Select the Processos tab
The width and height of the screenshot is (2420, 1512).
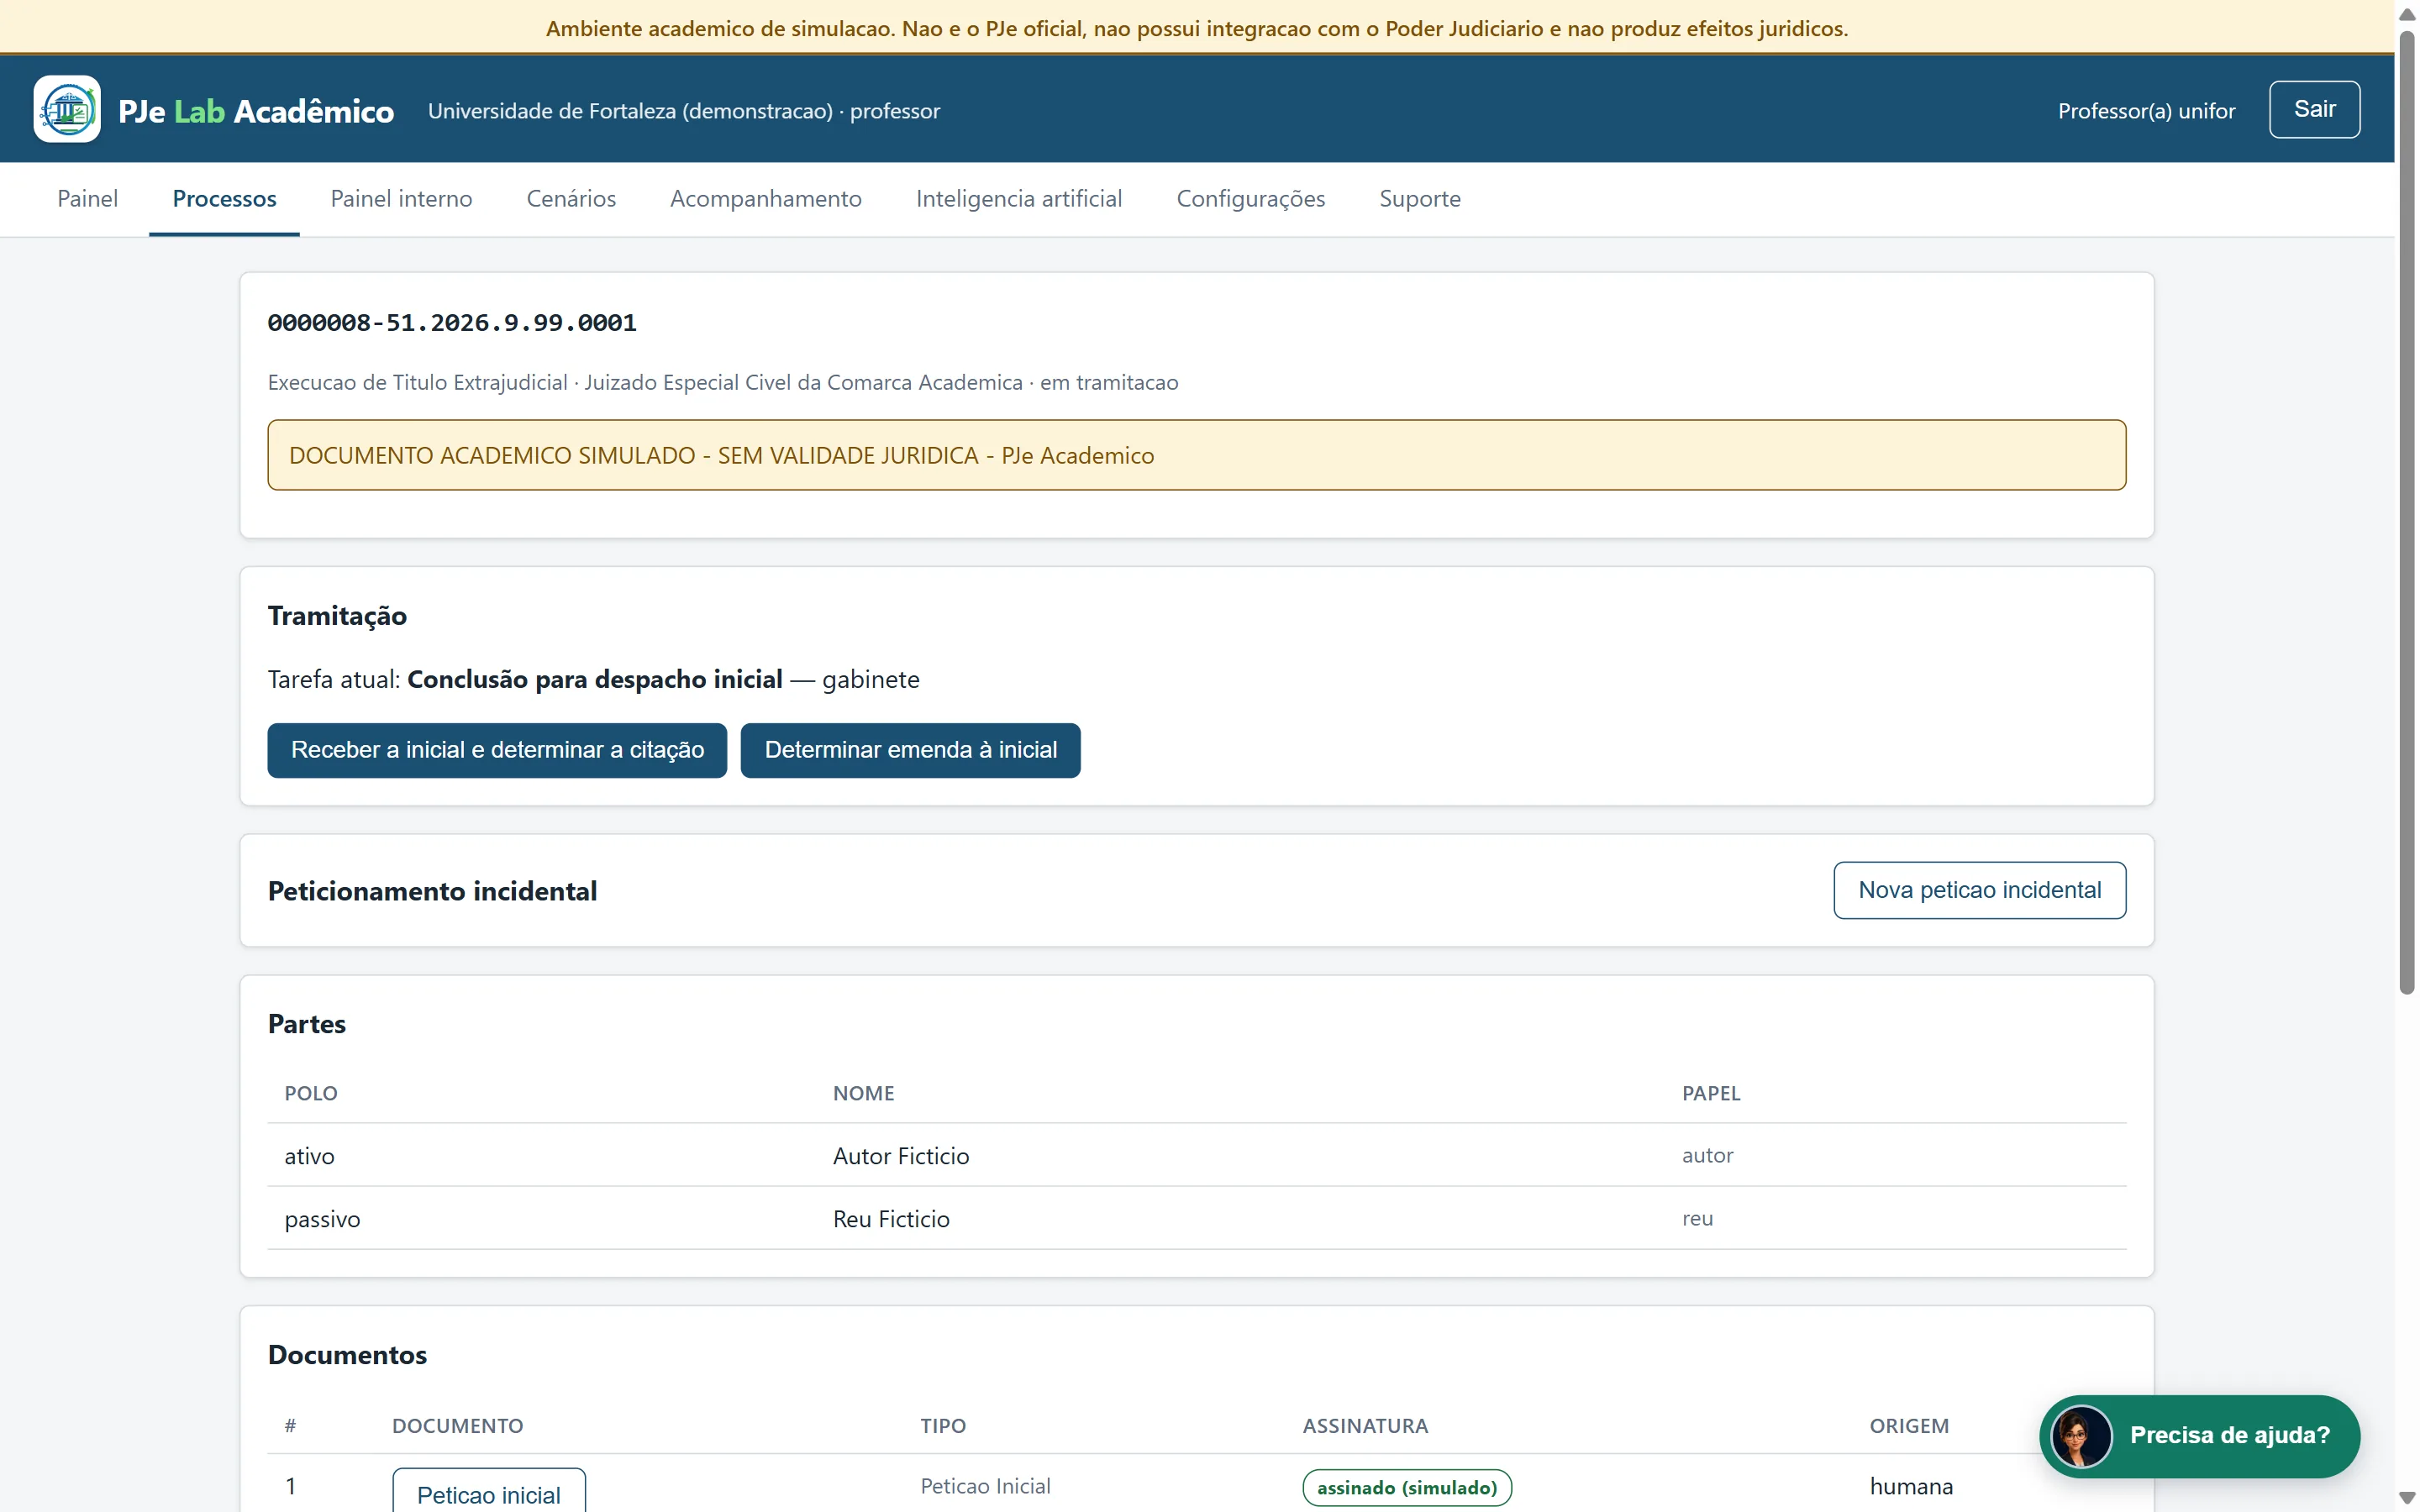coord(224,198)
